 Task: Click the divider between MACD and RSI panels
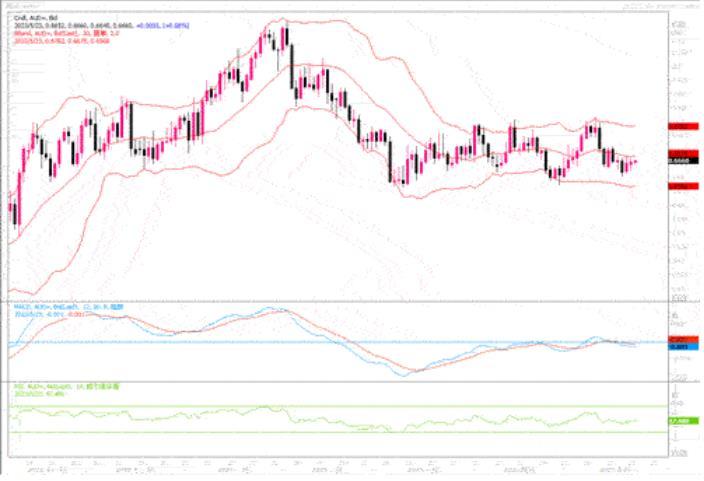[352, 381]
